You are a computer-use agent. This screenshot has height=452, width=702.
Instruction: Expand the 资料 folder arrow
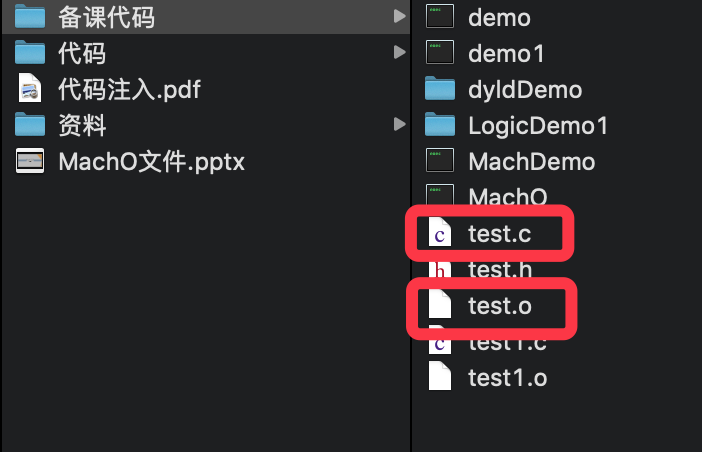[x=399, y=125]
